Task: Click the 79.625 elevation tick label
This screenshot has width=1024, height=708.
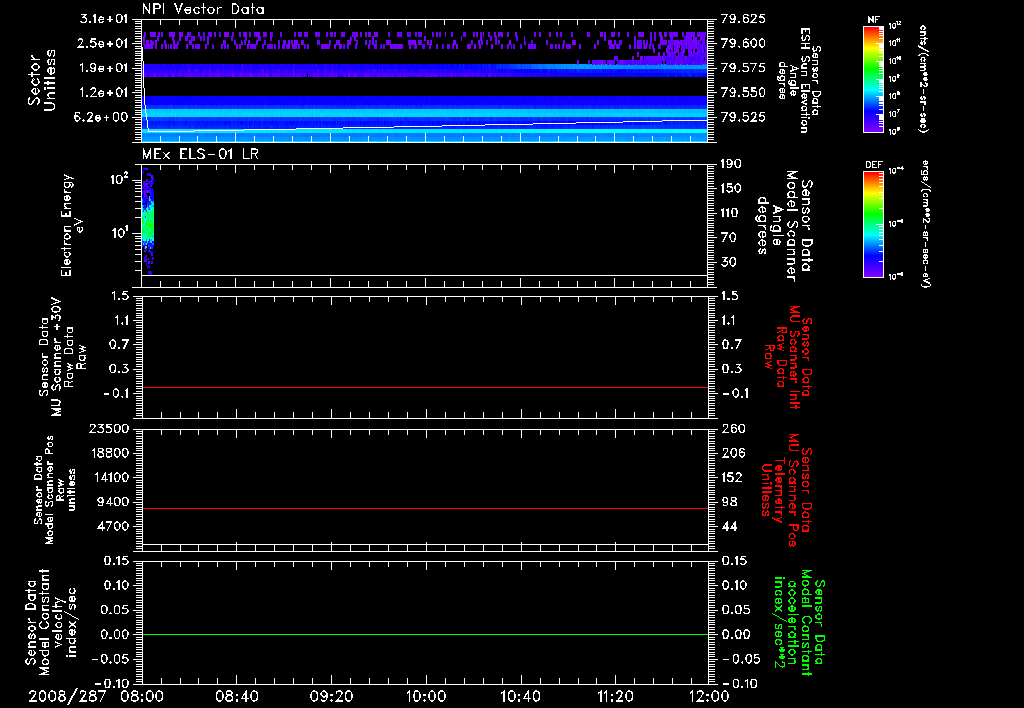Action: (743, 19)
